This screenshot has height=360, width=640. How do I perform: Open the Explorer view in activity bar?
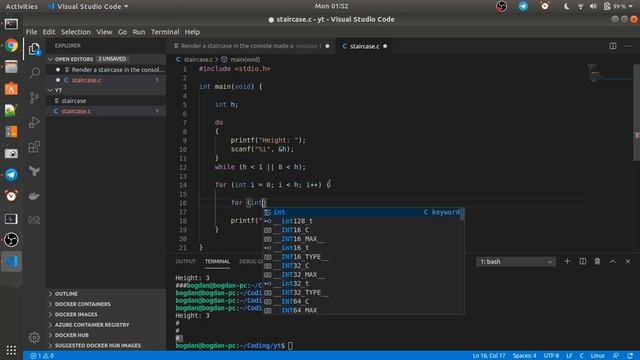pos(34,49)
